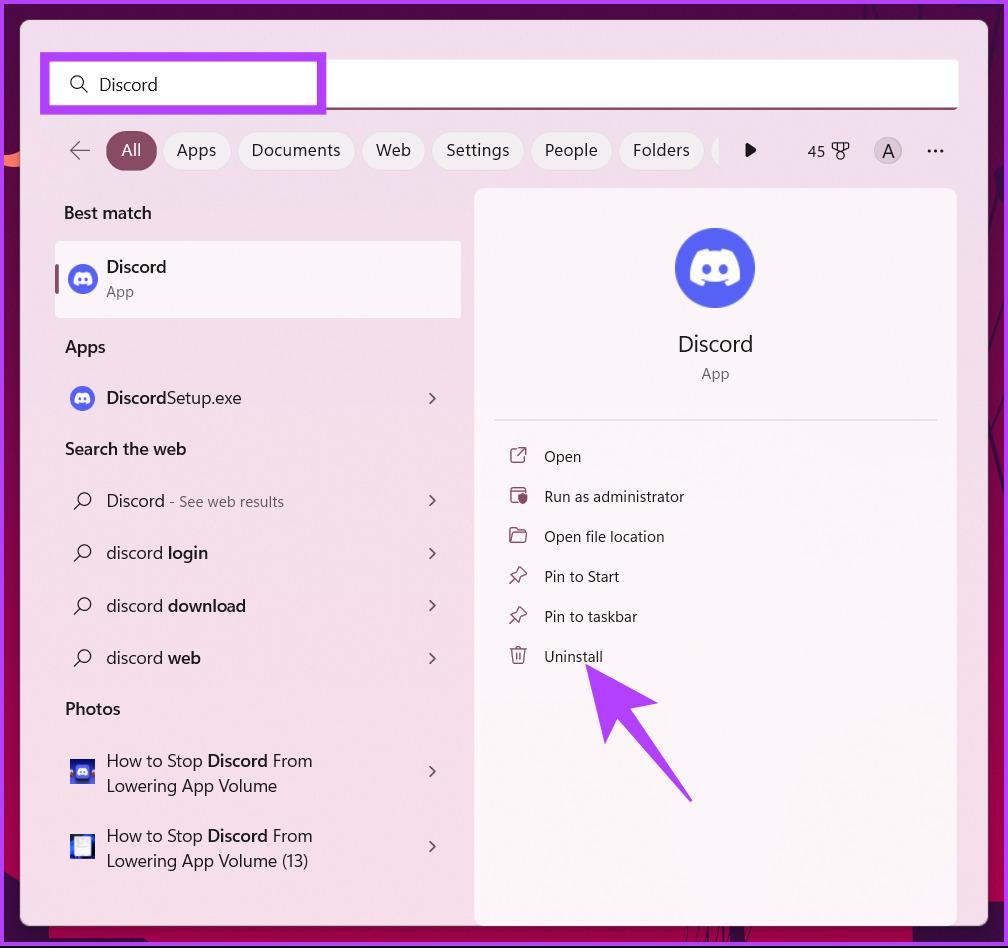
Task: Switch to the Folders filter tab
Action: click(661, 151)
